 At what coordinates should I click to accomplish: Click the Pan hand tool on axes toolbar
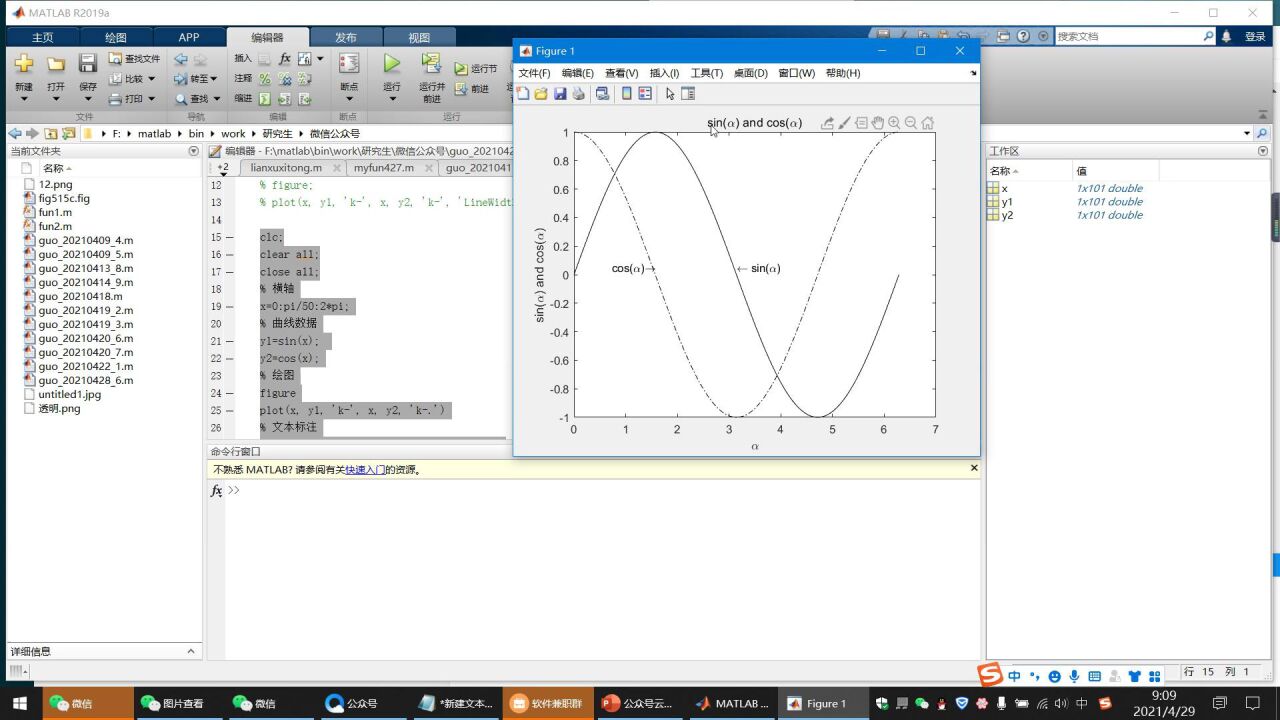tap(877, 123)
